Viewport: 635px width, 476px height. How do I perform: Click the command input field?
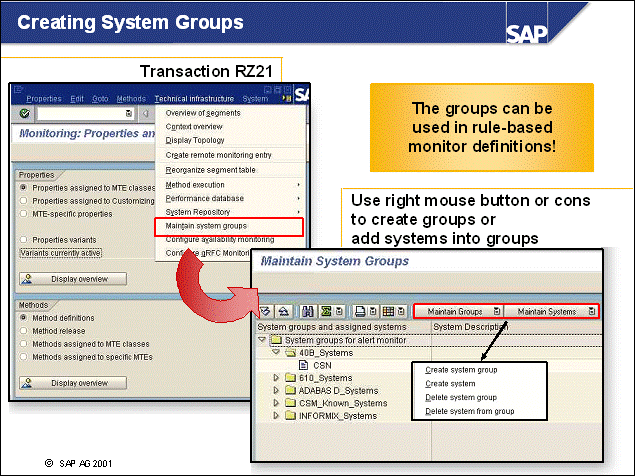pyautogui.click(x=83, y=114)
